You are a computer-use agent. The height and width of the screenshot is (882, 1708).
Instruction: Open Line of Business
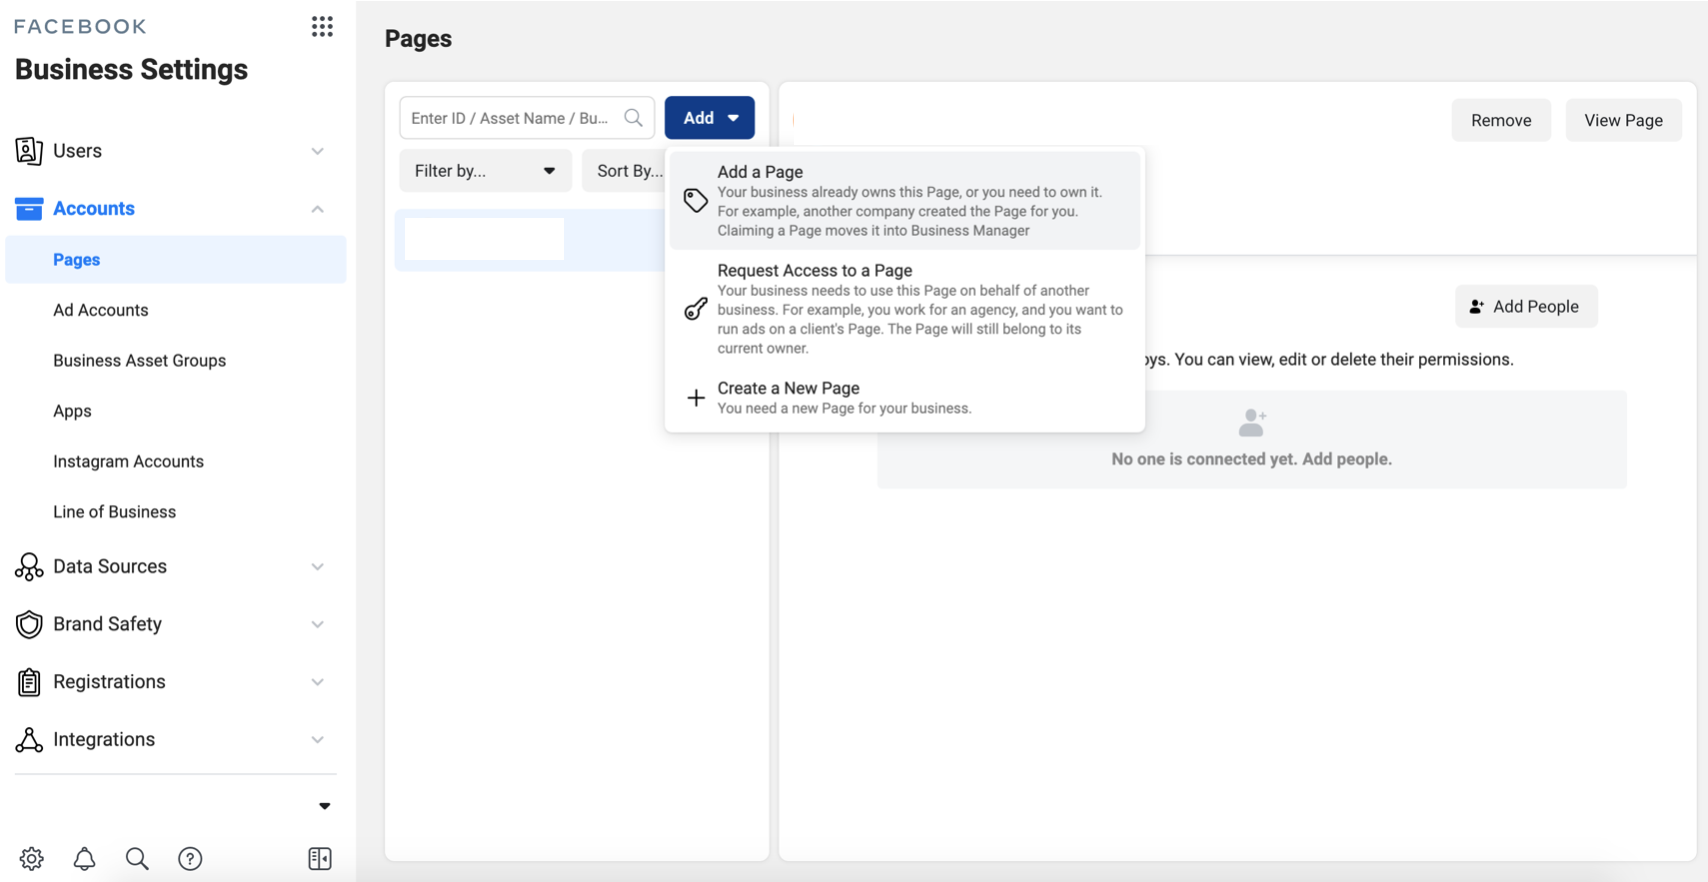pyautogui.click(x=114, y=512)
